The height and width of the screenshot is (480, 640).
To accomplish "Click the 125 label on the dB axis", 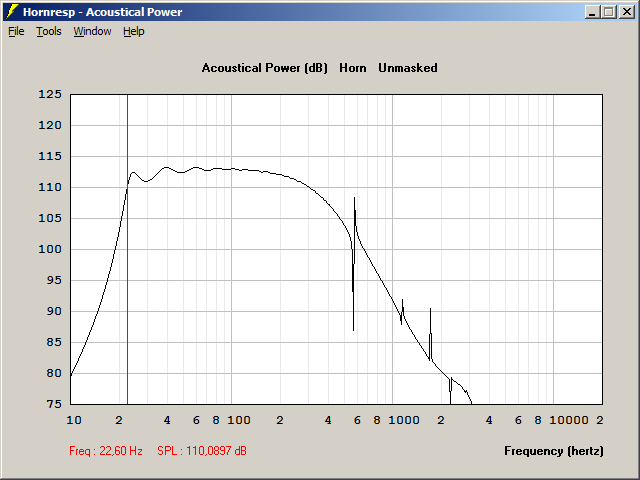I will pyautogui.click(x=51, y=95).
